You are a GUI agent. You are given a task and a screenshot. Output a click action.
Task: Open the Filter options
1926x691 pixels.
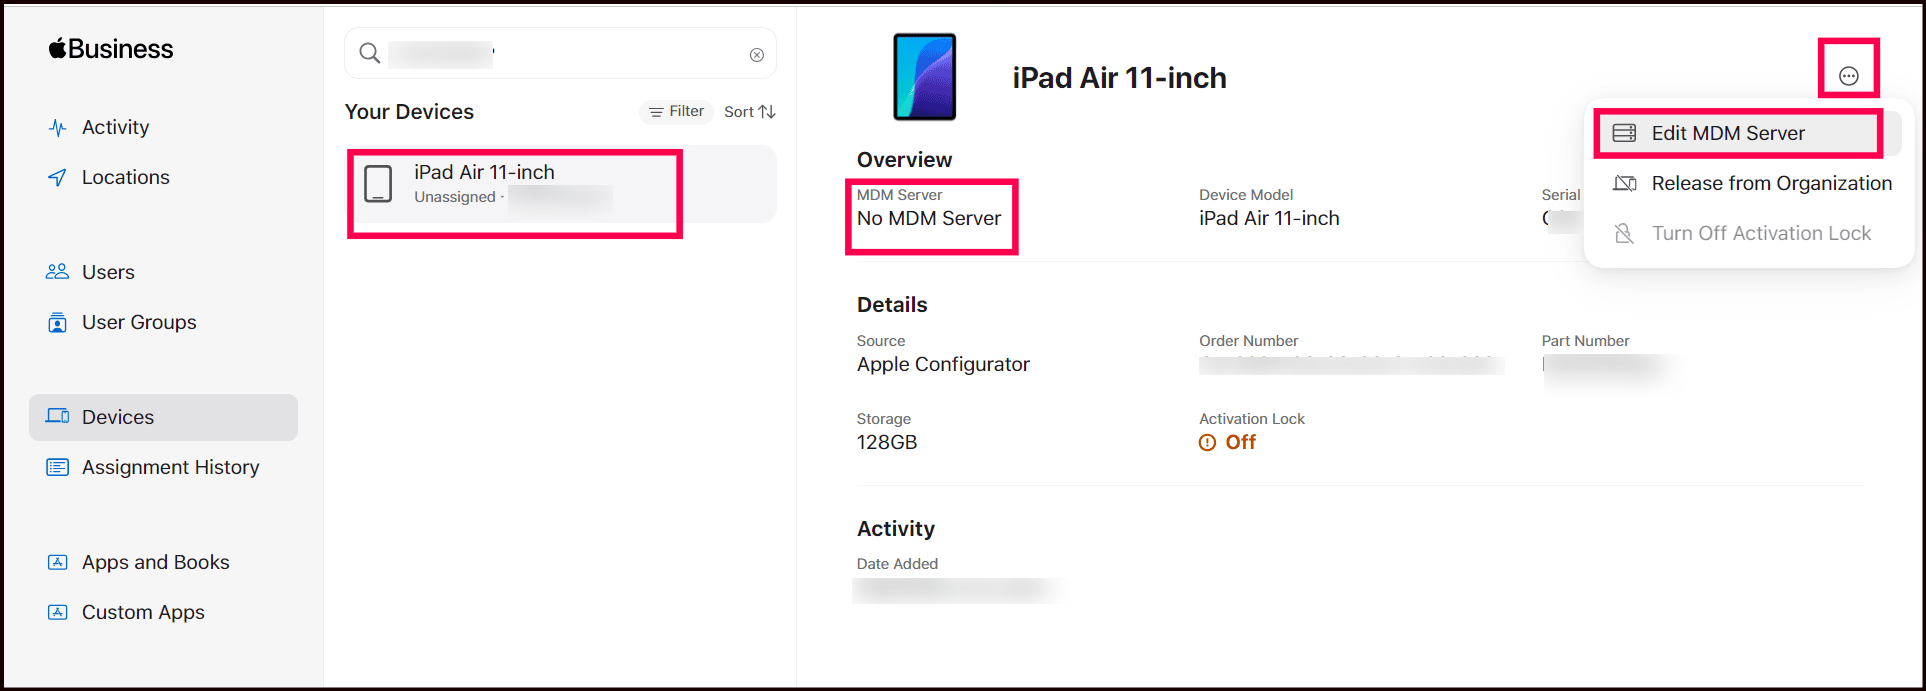(x=677, y=112)
